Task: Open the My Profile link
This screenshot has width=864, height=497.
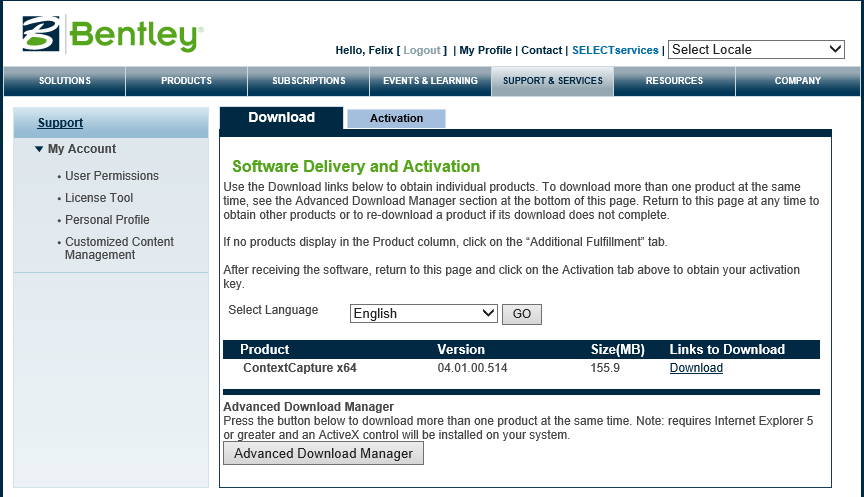Action: (485, 51)
